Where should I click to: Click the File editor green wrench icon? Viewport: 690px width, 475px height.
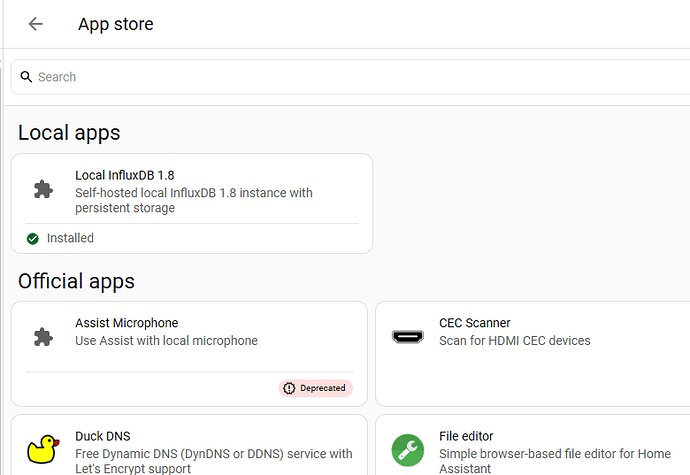tap(407, 450)
